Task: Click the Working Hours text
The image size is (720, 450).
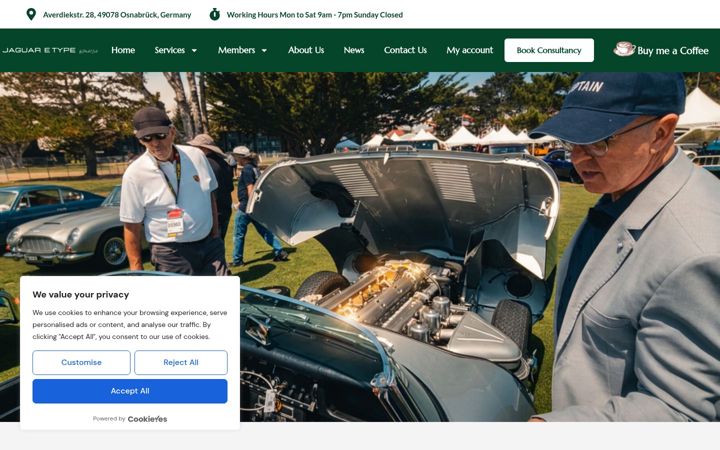Action: pyautogui.click(x=315, y=15)
